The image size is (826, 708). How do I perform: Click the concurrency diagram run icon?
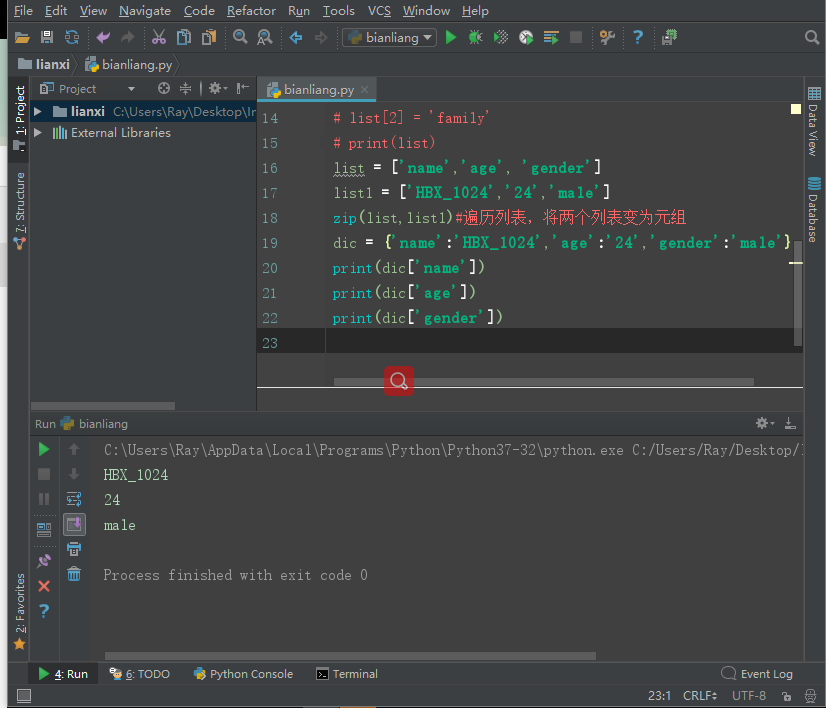551,37
